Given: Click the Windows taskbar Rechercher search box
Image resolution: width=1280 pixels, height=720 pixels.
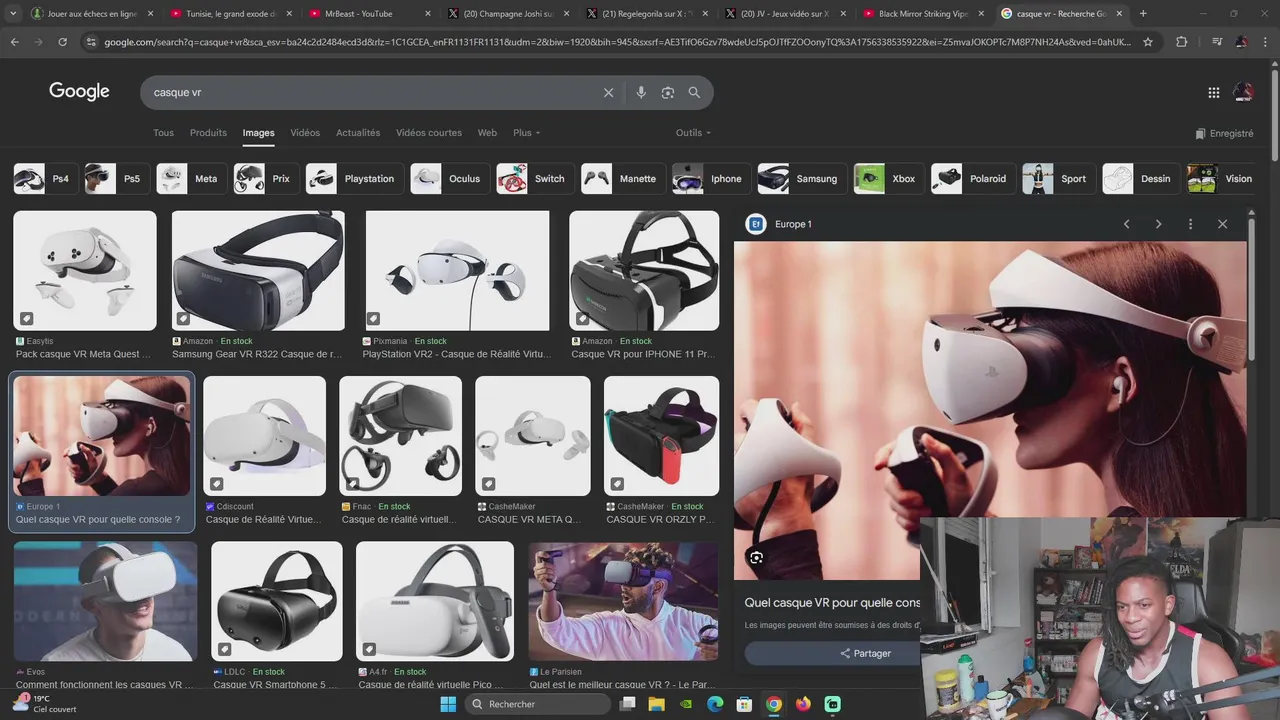Looking at the screenshot, I should tap(538, 704).
